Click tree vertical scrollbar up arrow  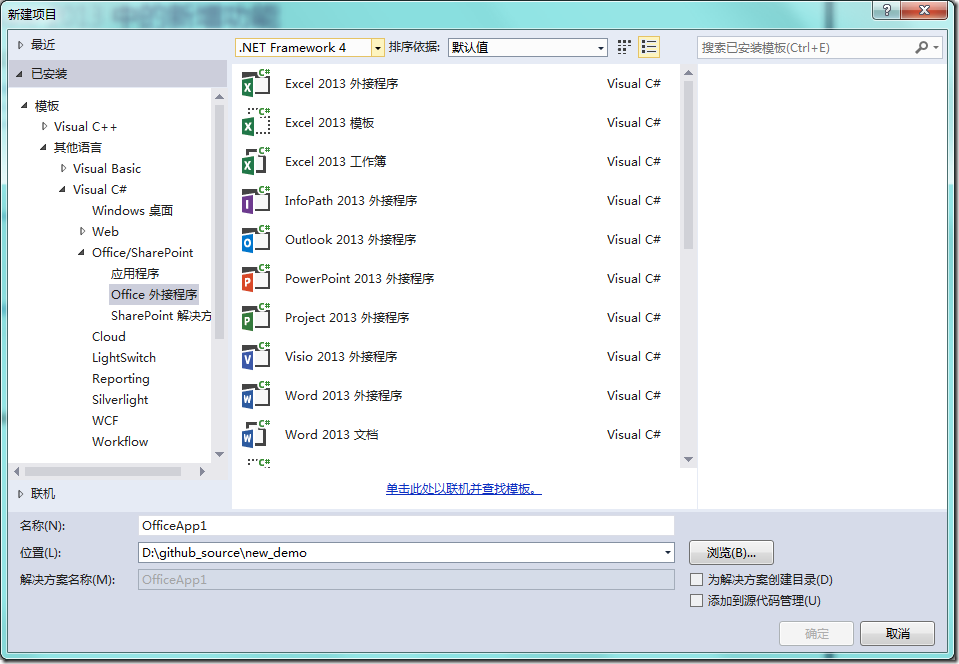220,97
